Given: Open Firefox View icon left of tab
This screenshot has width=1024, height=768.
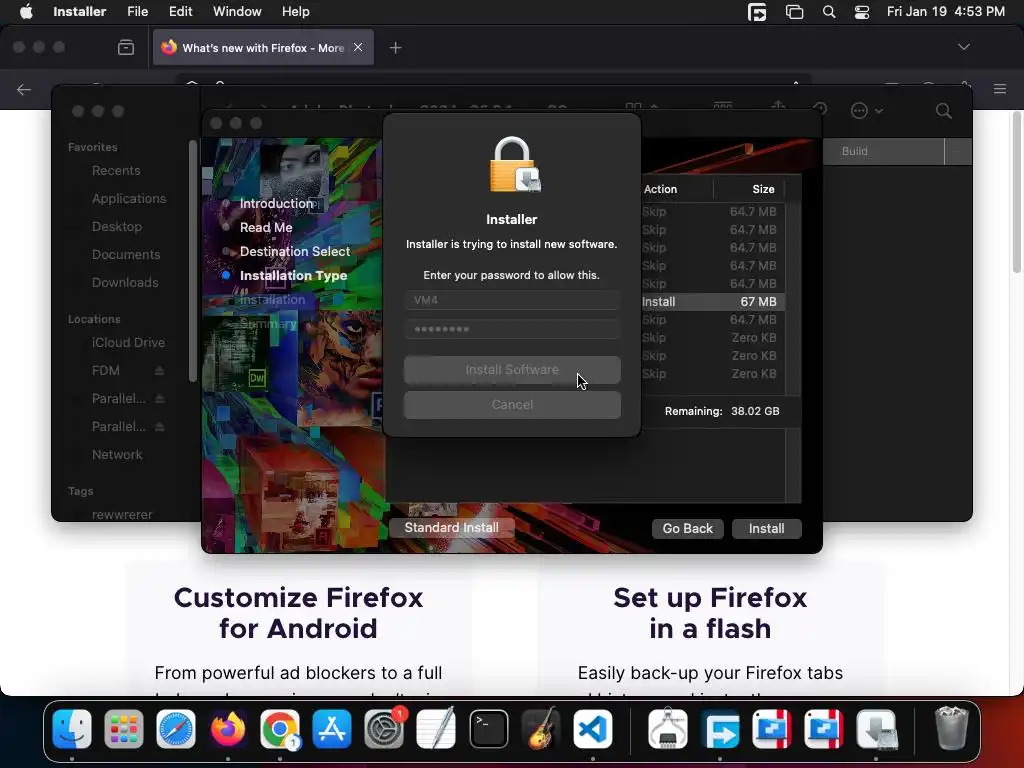Looking at the screenshot, I should tap(125, 47).
